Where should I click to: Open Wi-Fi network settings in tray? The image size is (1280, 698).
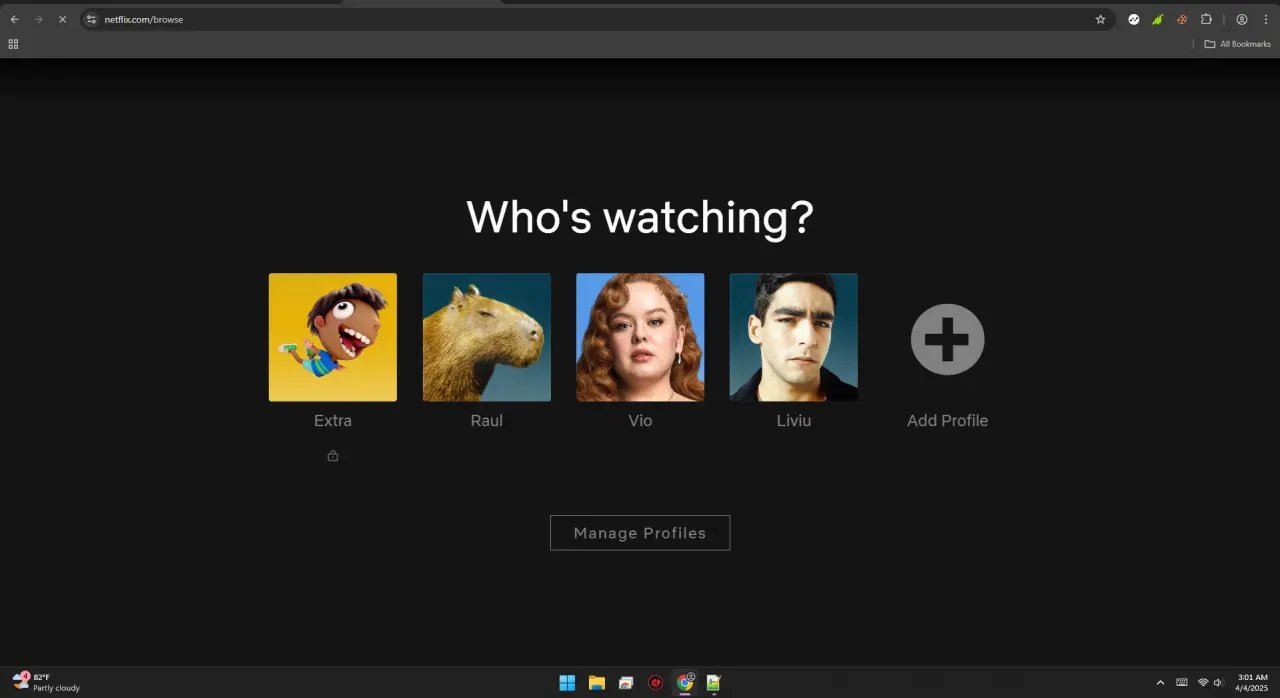[x=1203, y=683]
